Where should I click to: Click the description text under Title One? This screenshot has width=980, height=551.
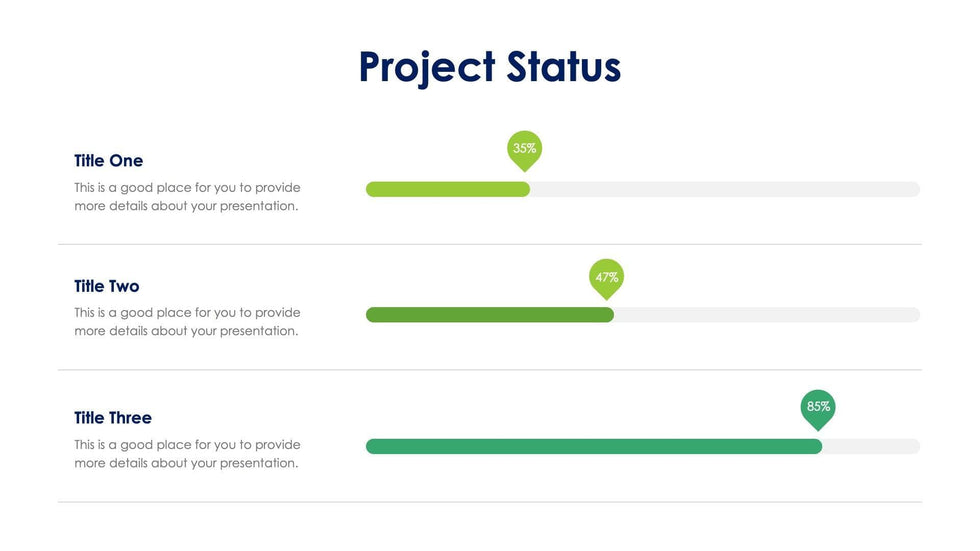click(187, 197)
